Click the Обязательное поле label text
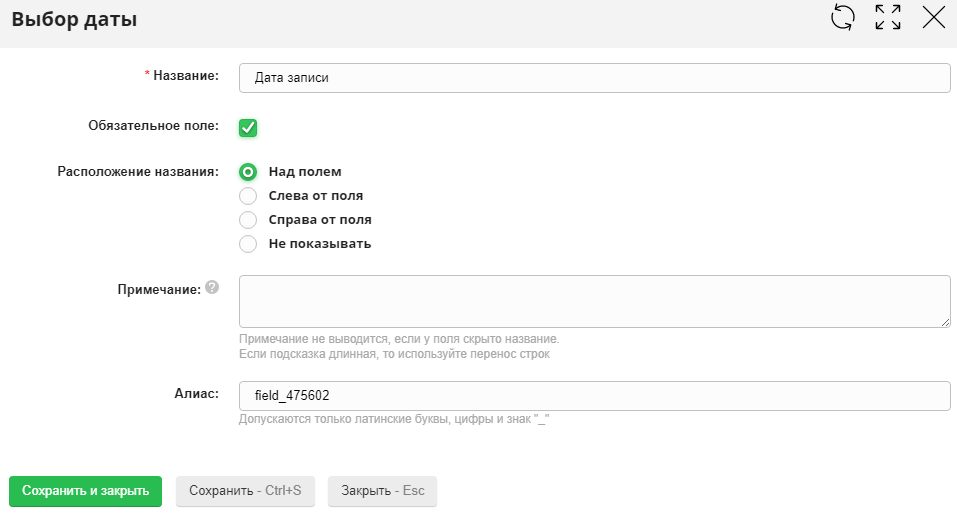This screenshot has width=957, height=525. coord(153,126)
